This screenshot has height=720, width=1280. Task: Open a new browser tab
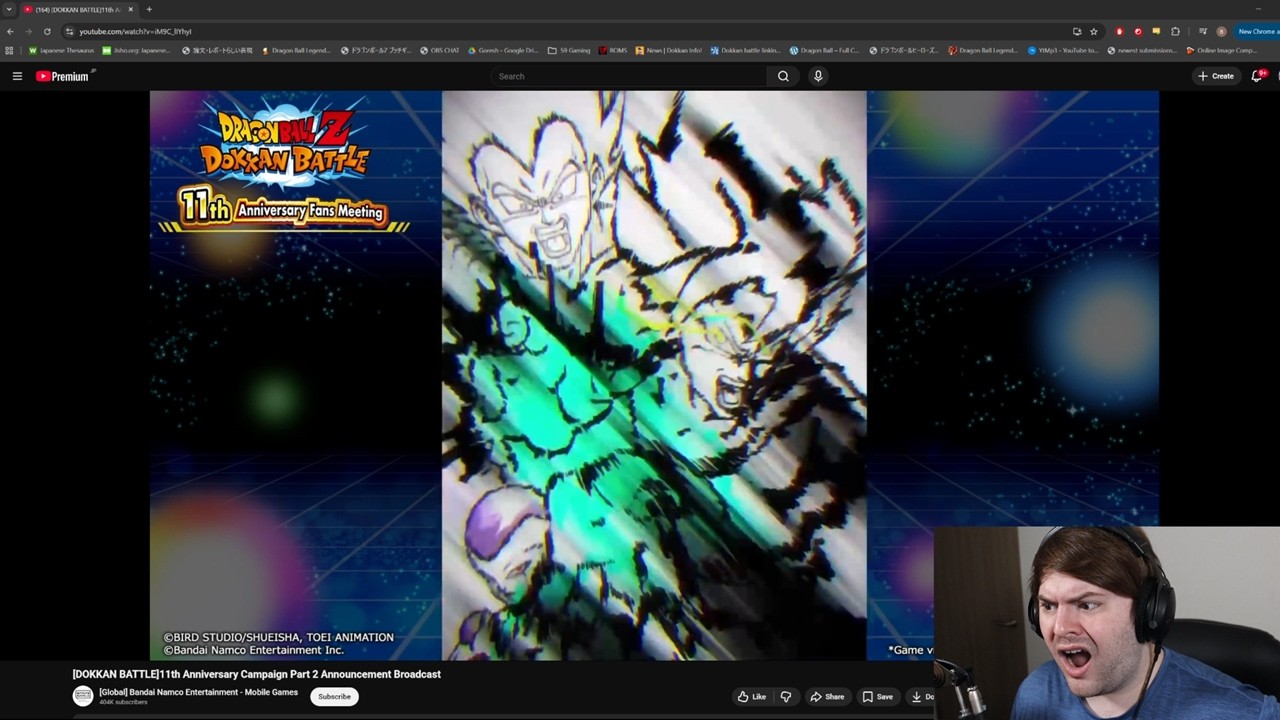point(149,9)
